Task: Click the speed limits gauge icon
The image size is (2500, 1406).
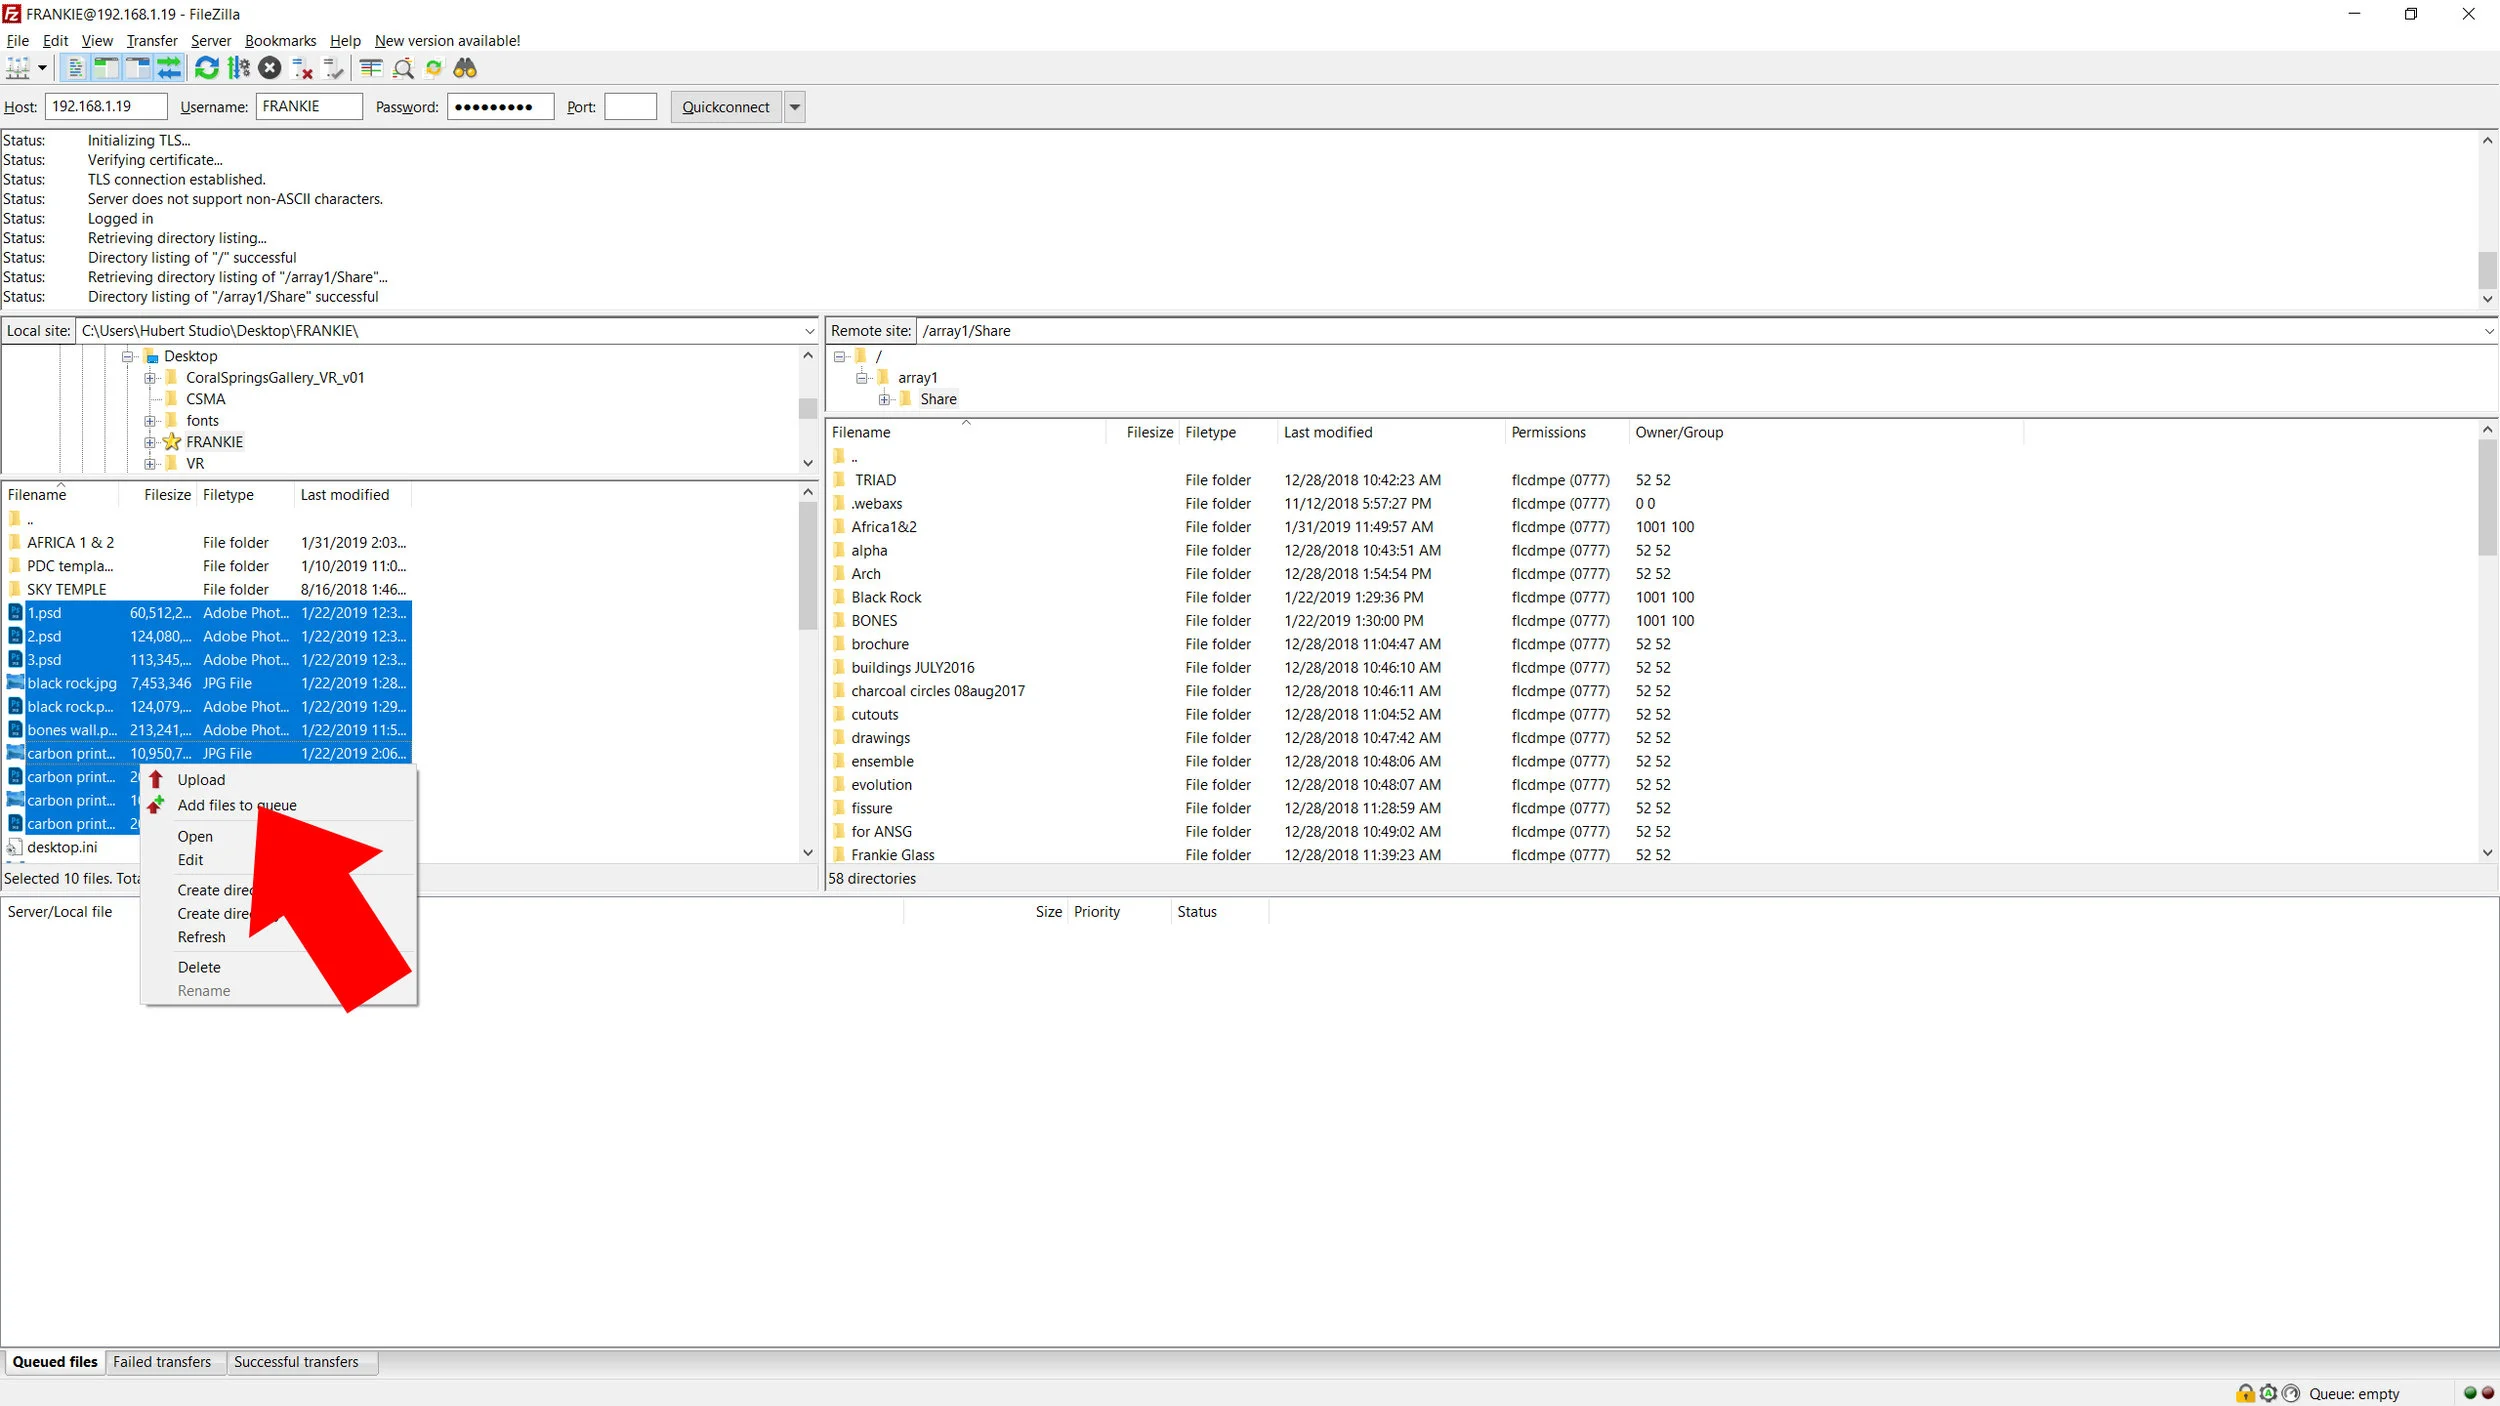Action: (2291, 1393)
